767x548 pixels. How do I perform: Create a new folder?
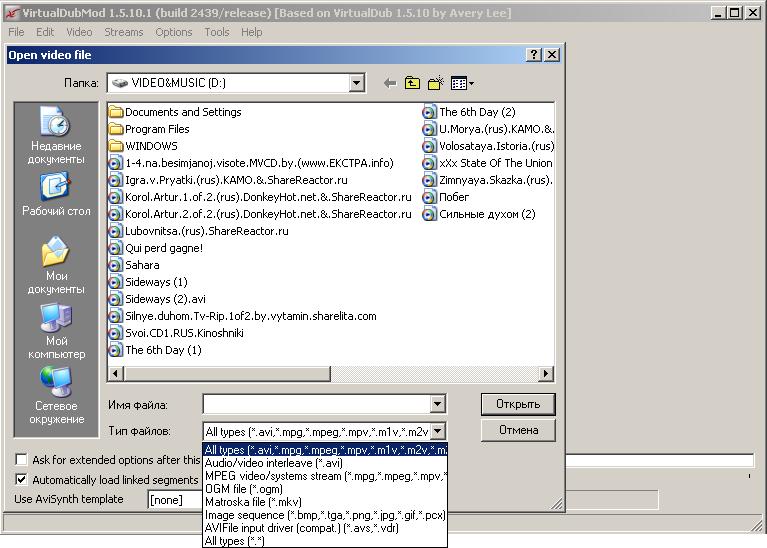(x=435, y=83)
